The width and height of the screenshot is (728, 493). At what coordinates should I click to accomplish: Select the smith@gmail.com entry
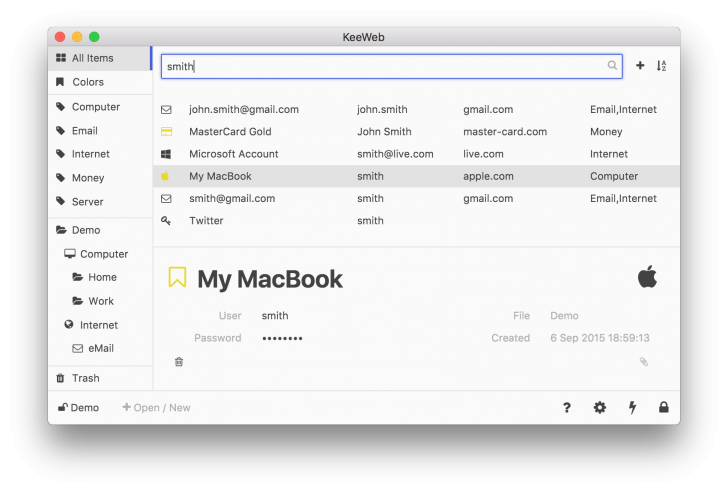pyautogui.click(x=416, y=199)
